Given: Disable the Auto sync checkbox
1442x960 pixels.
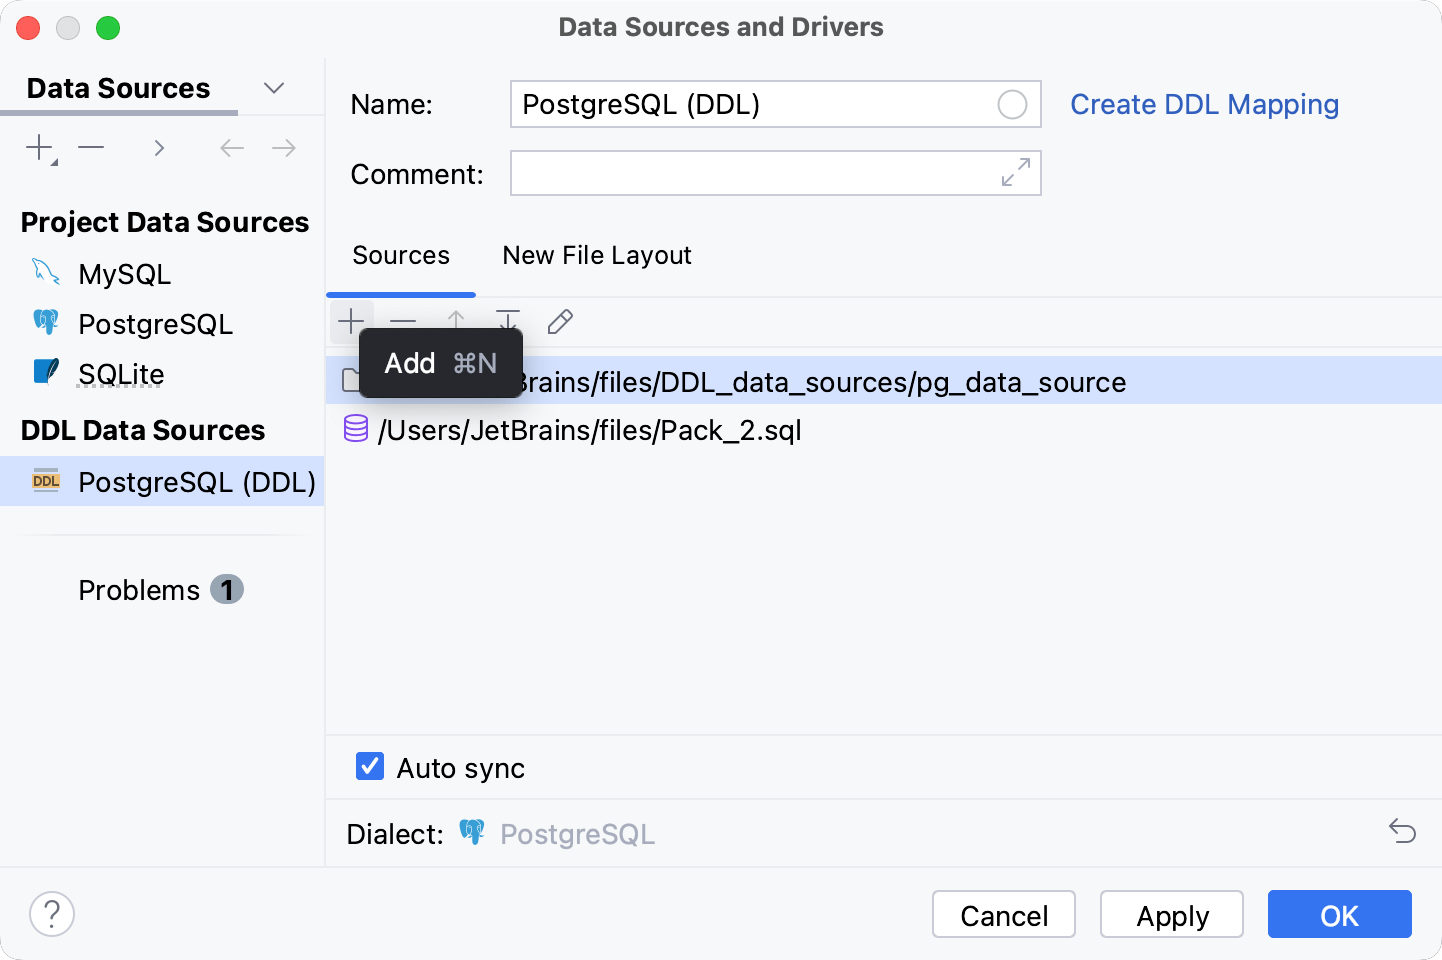Looking at the screenshot, I should (369, 766).
